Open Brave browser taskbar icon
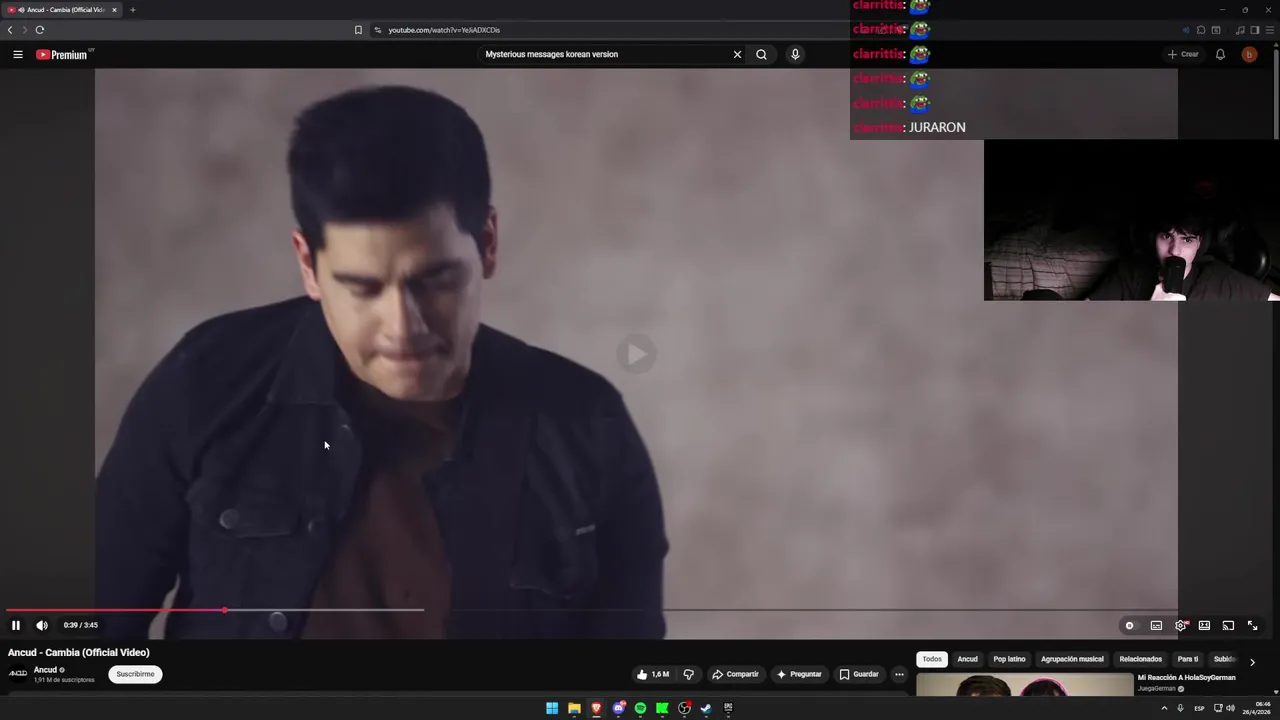1280x720 pixels. click(596, 708)
